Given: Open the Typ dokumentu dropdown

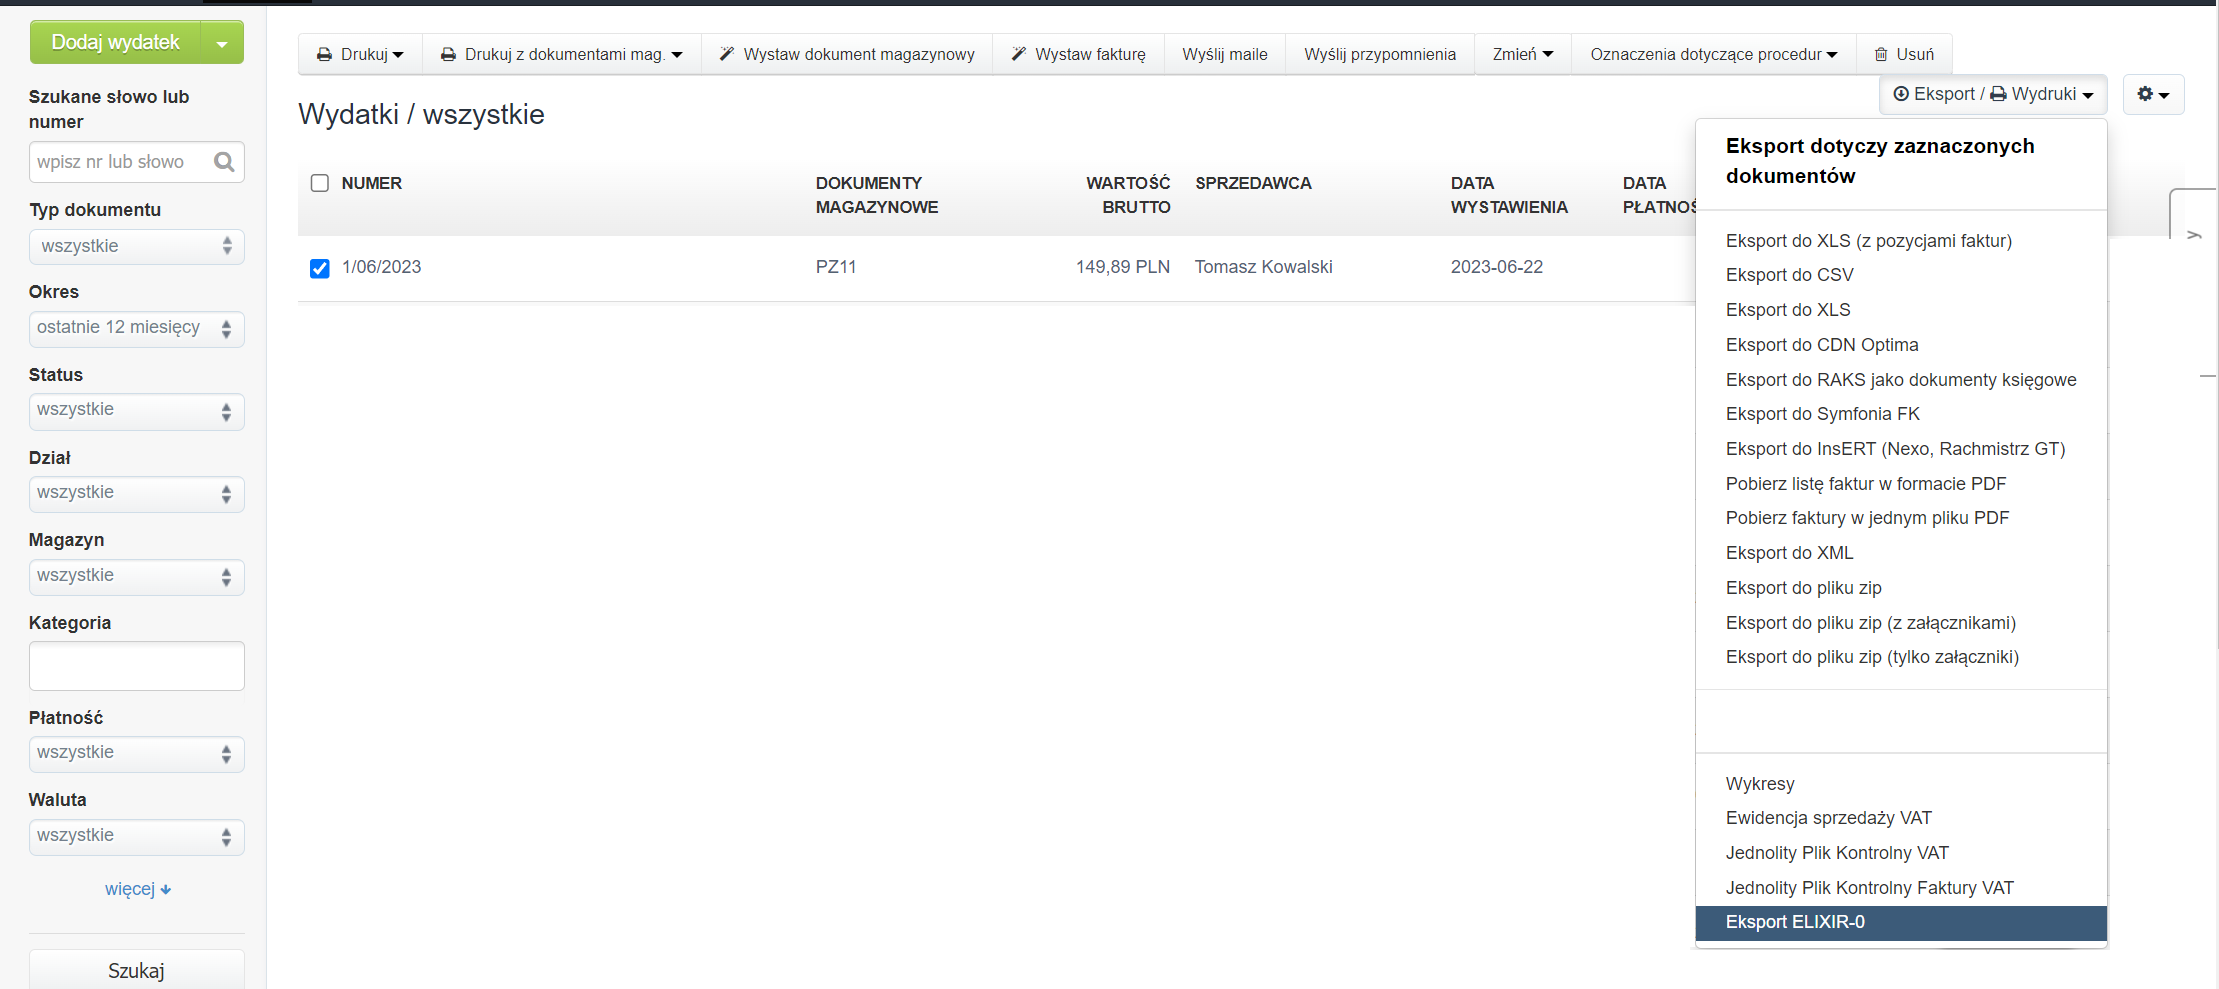Looking at the screenshot, I should [x=137, y=246].
